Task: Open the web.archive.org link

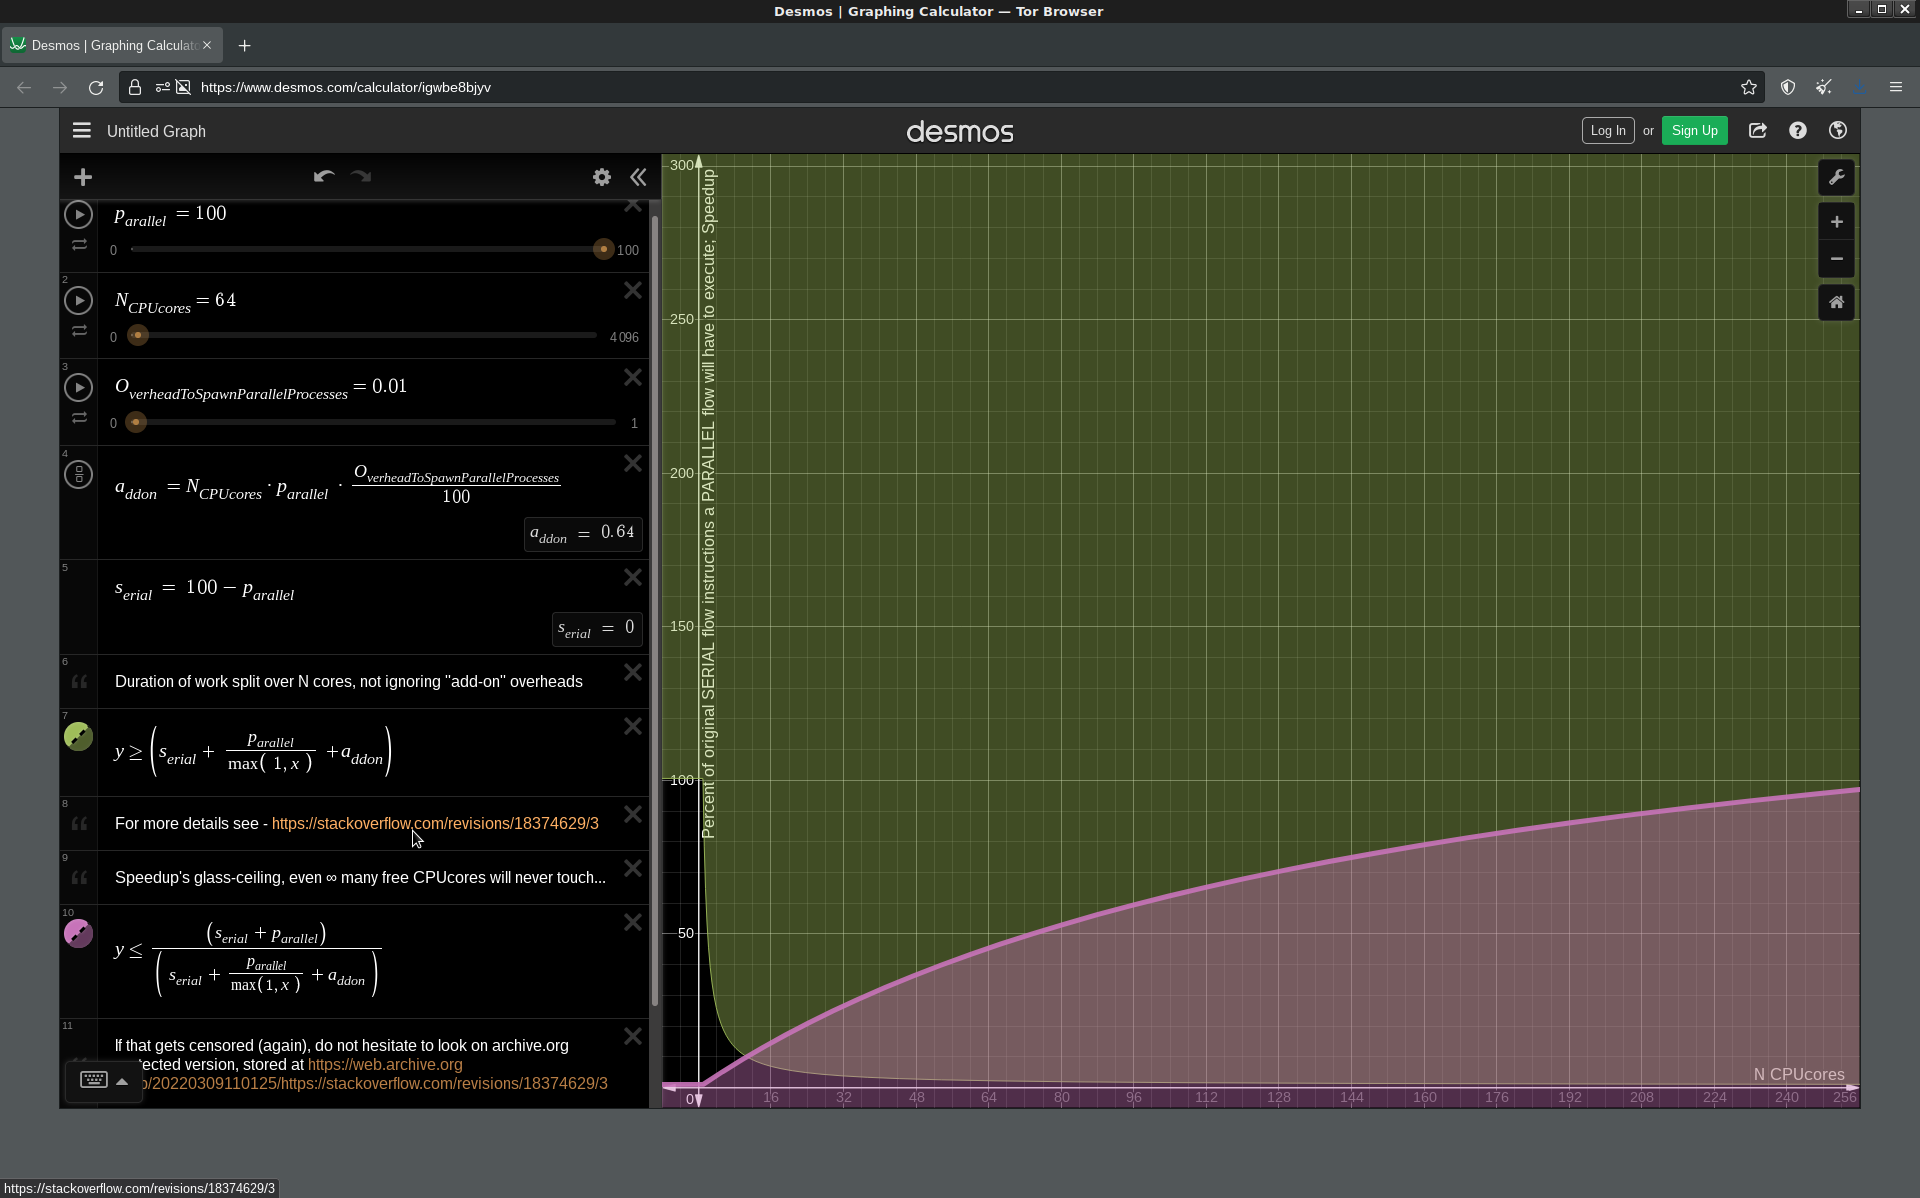Action: pos(385,1065)
